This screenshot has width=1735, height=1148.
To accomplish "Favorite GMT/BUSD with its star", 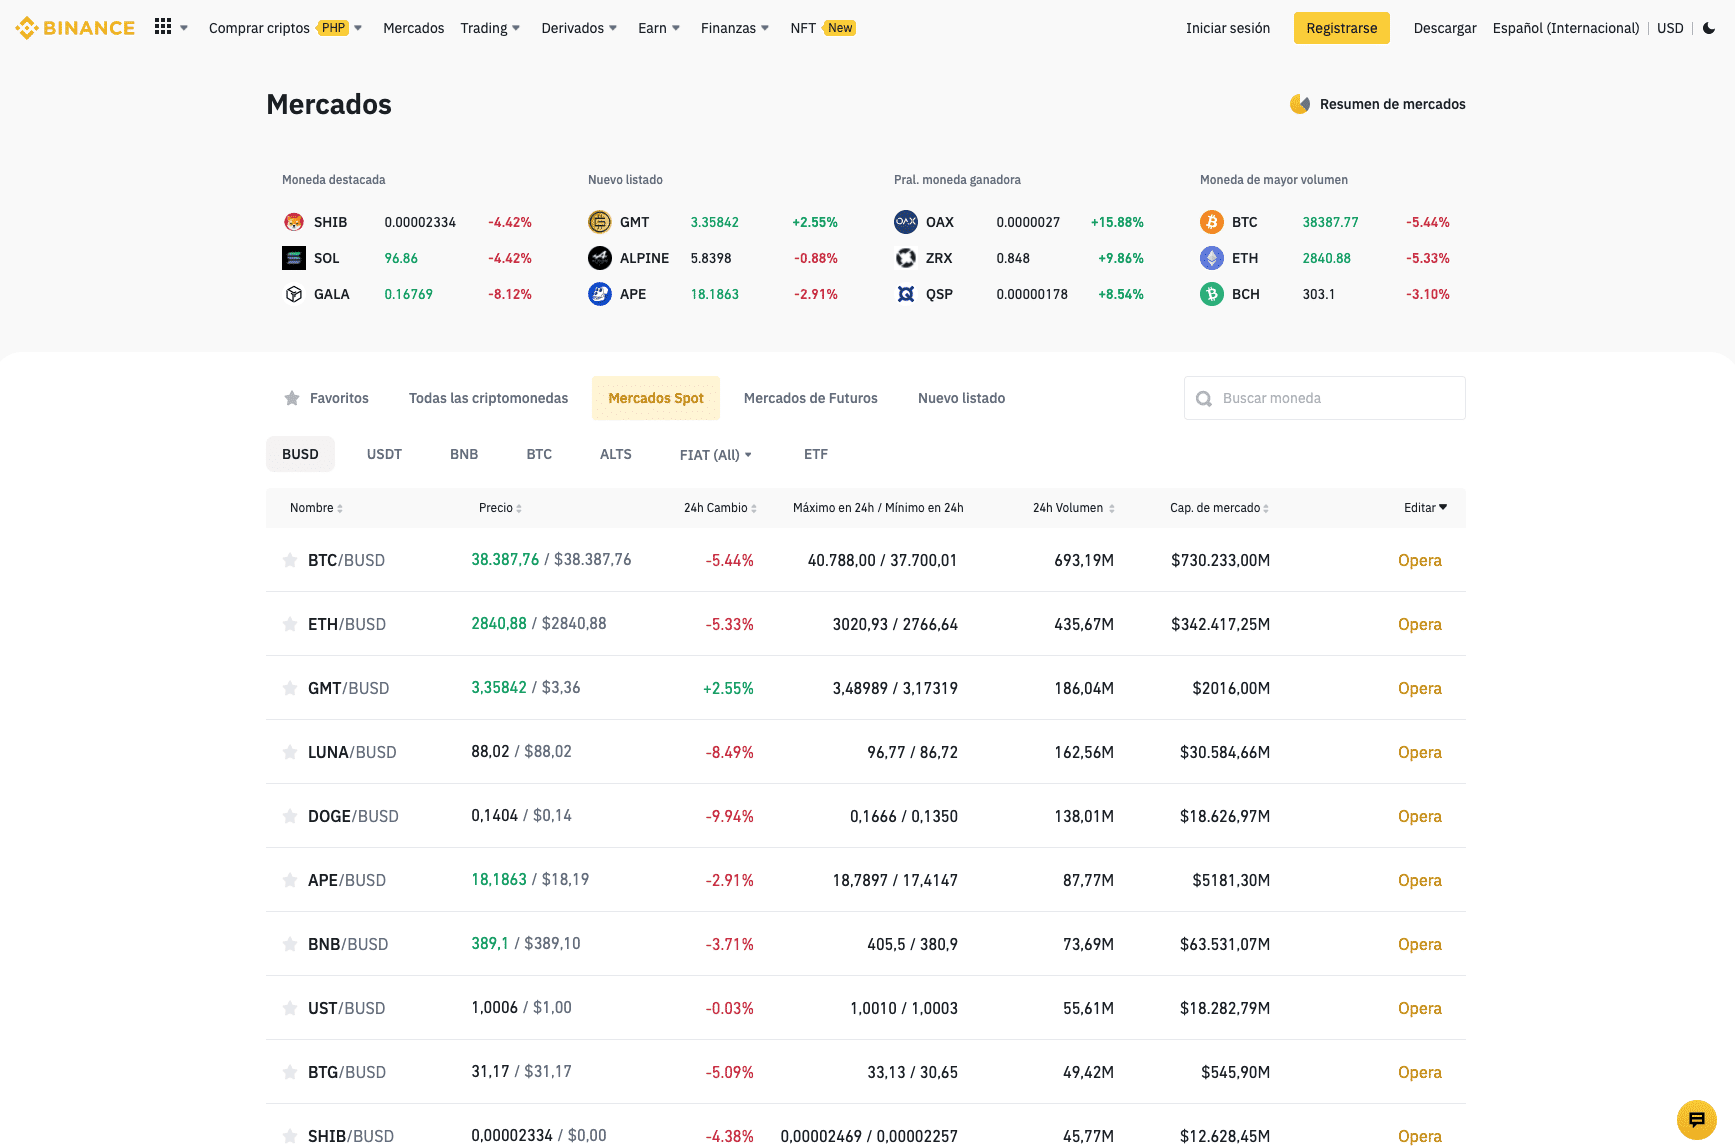I will [290, 688].
